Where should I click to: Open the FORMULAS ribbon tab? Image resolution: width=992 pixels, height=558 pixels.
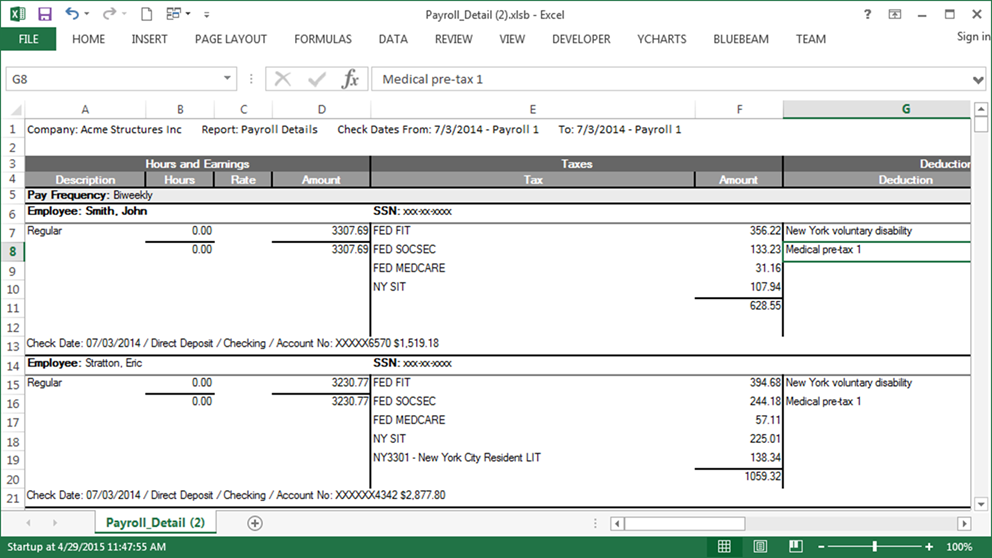(x=323, y=39)
